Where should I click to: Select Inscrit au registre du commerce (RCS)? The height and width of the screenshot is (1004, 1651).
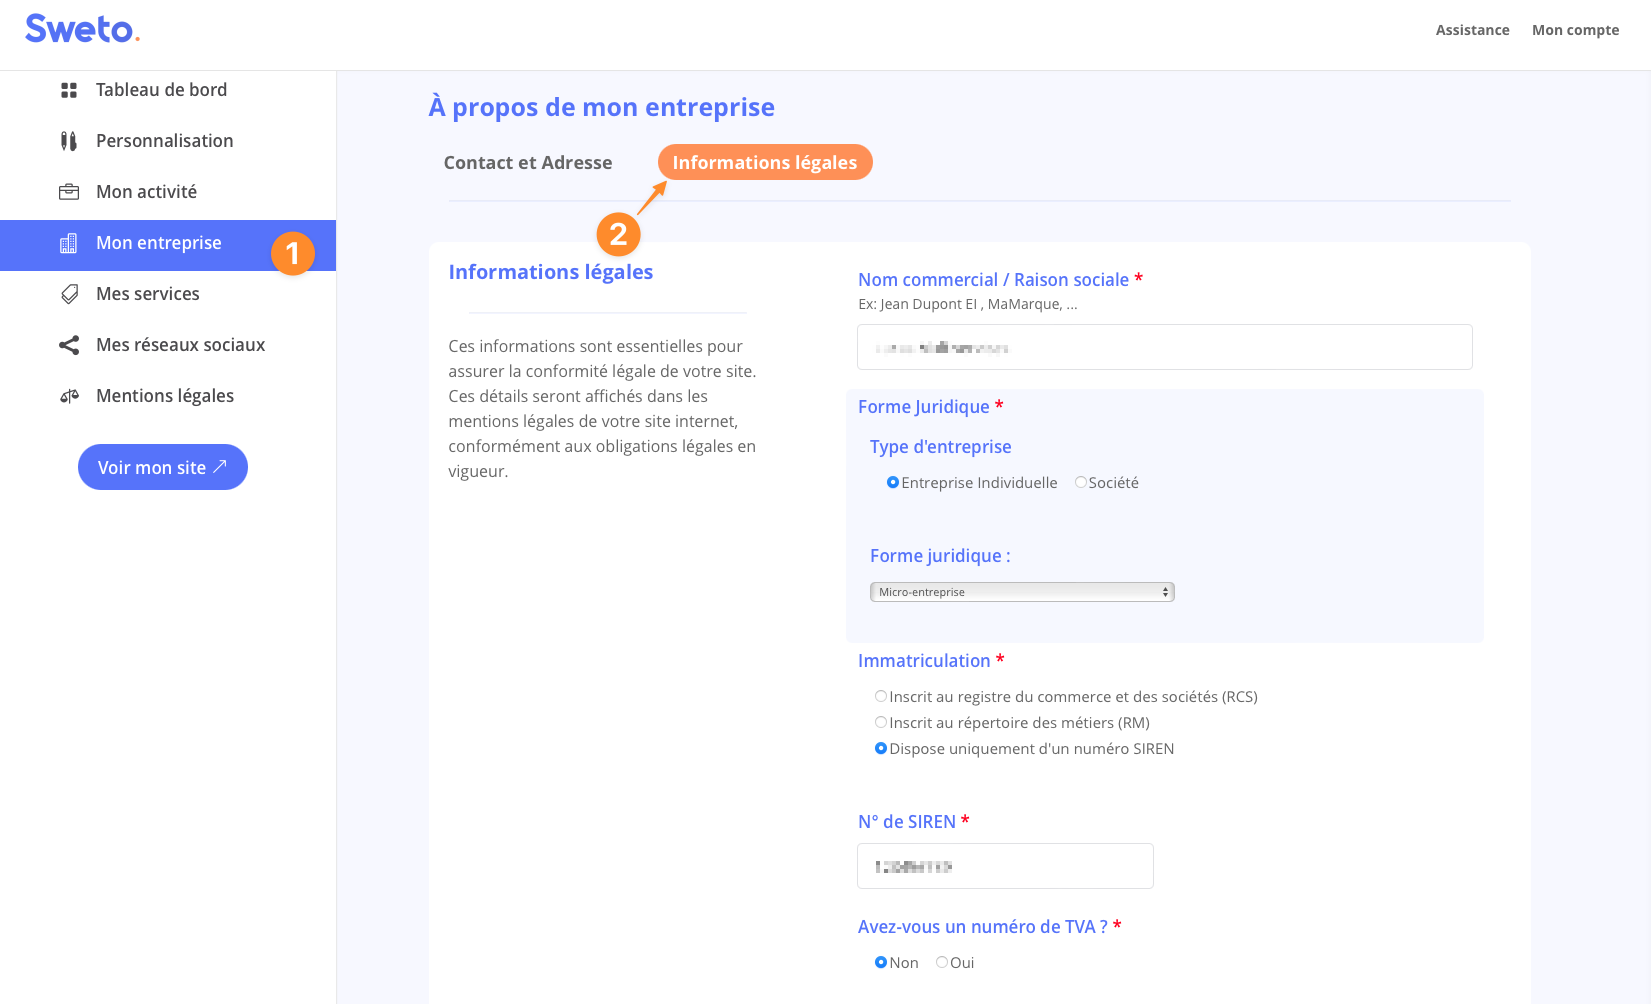881,696
